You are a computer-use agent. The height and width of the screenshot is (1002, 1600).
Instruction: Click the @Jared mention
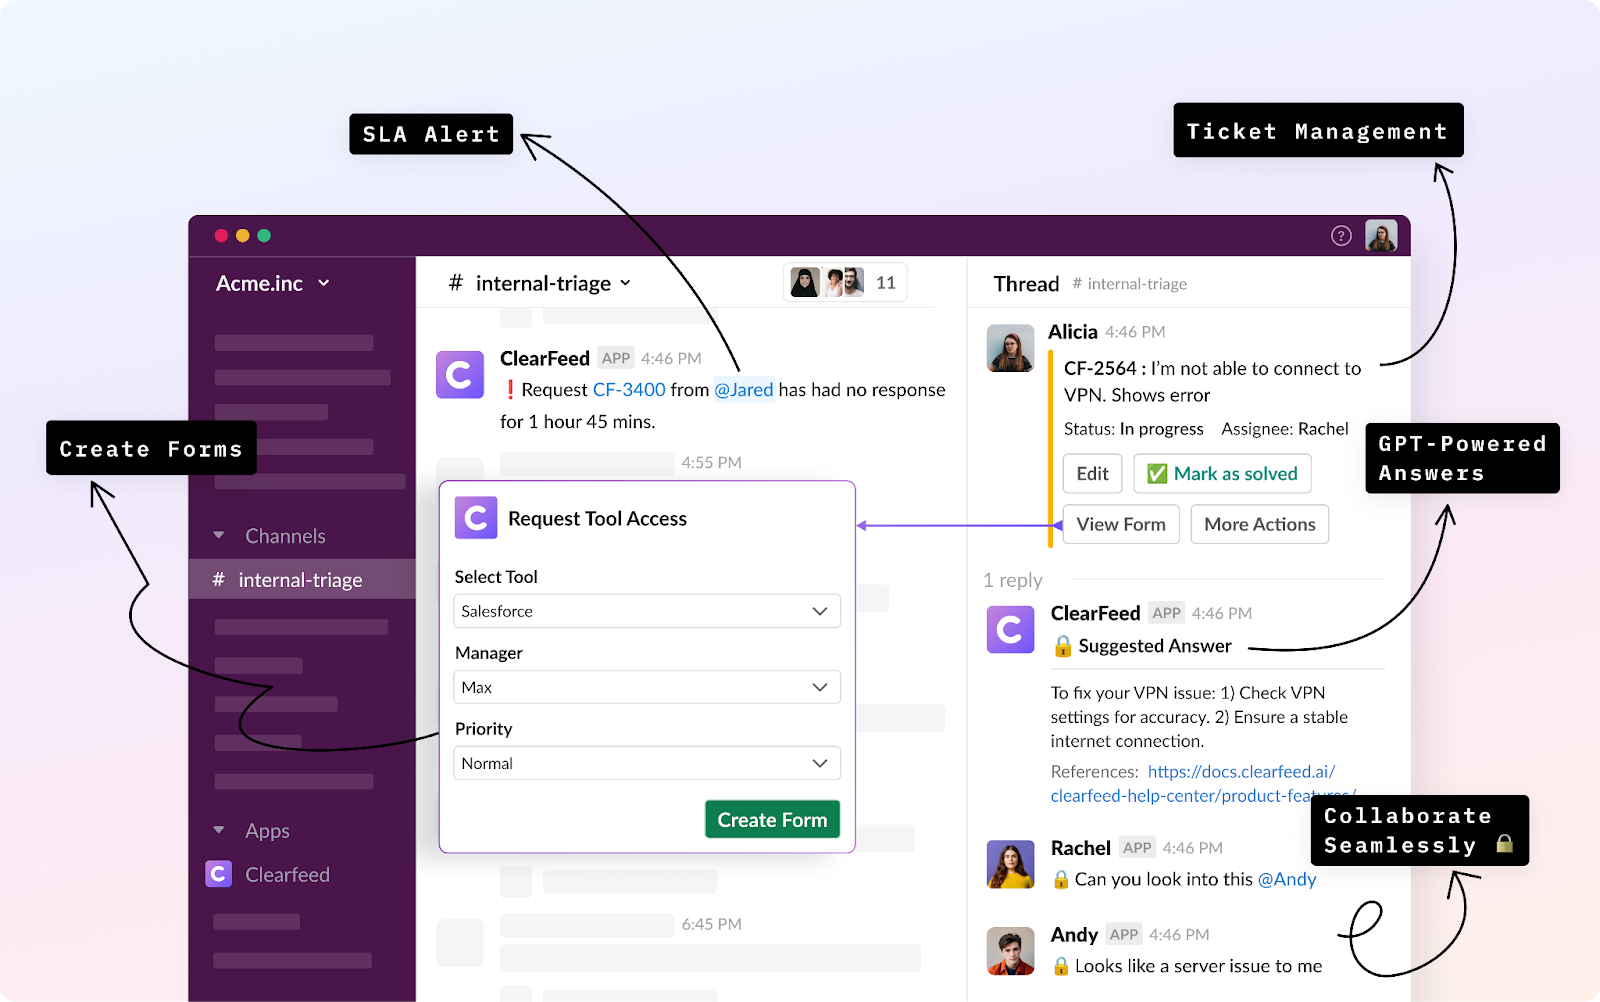coord(743,390)
